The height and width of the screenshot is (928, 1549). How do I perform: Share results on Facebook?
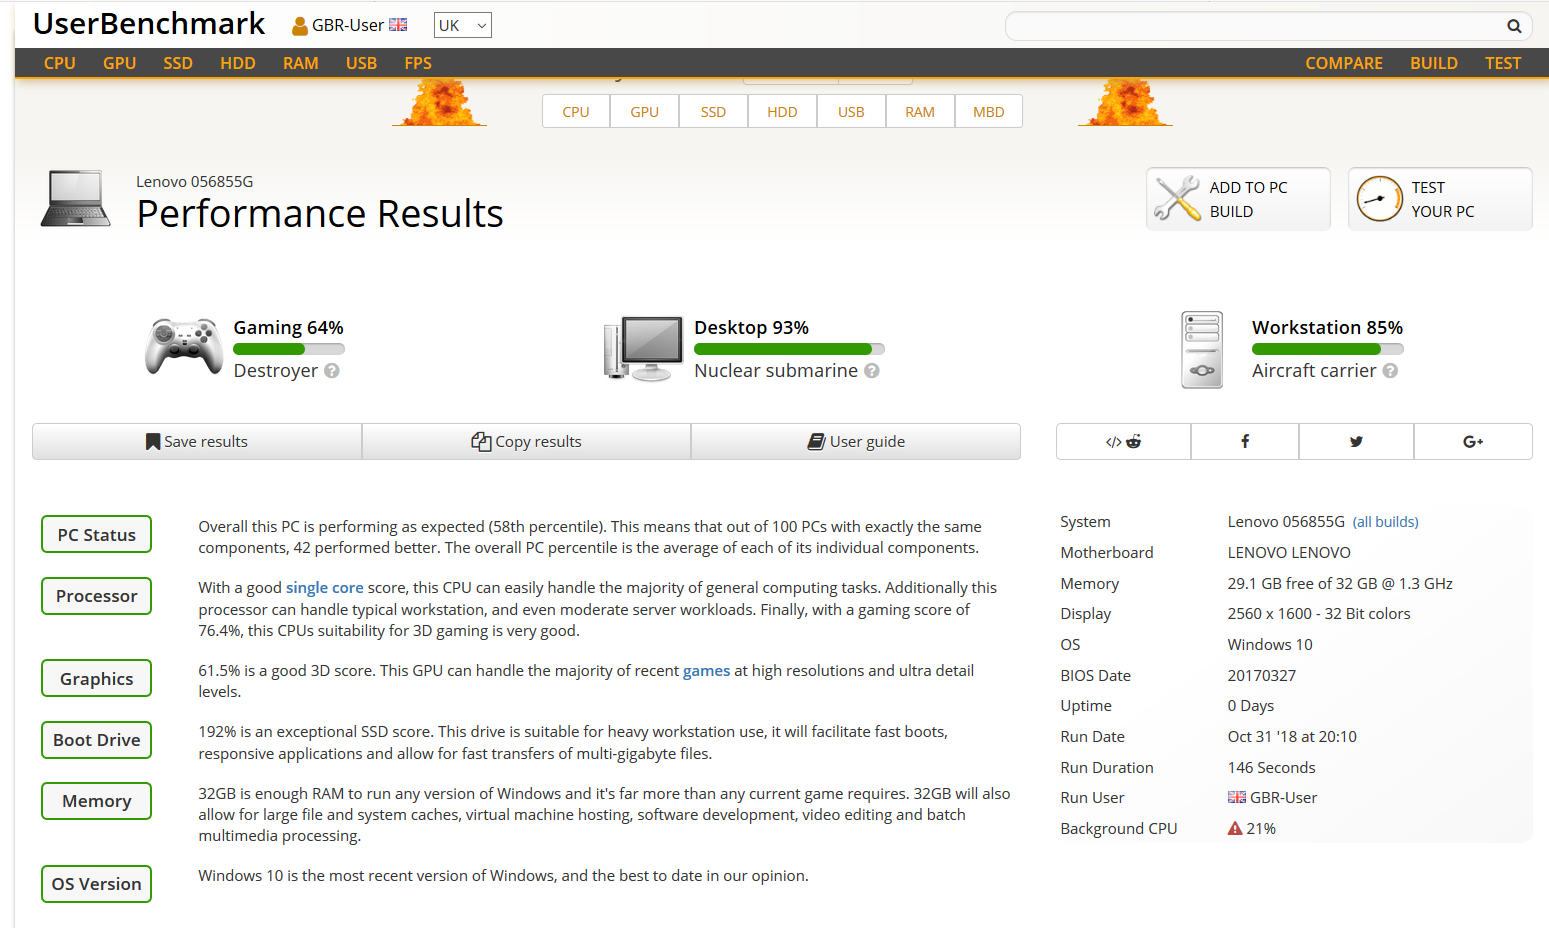1245,442
